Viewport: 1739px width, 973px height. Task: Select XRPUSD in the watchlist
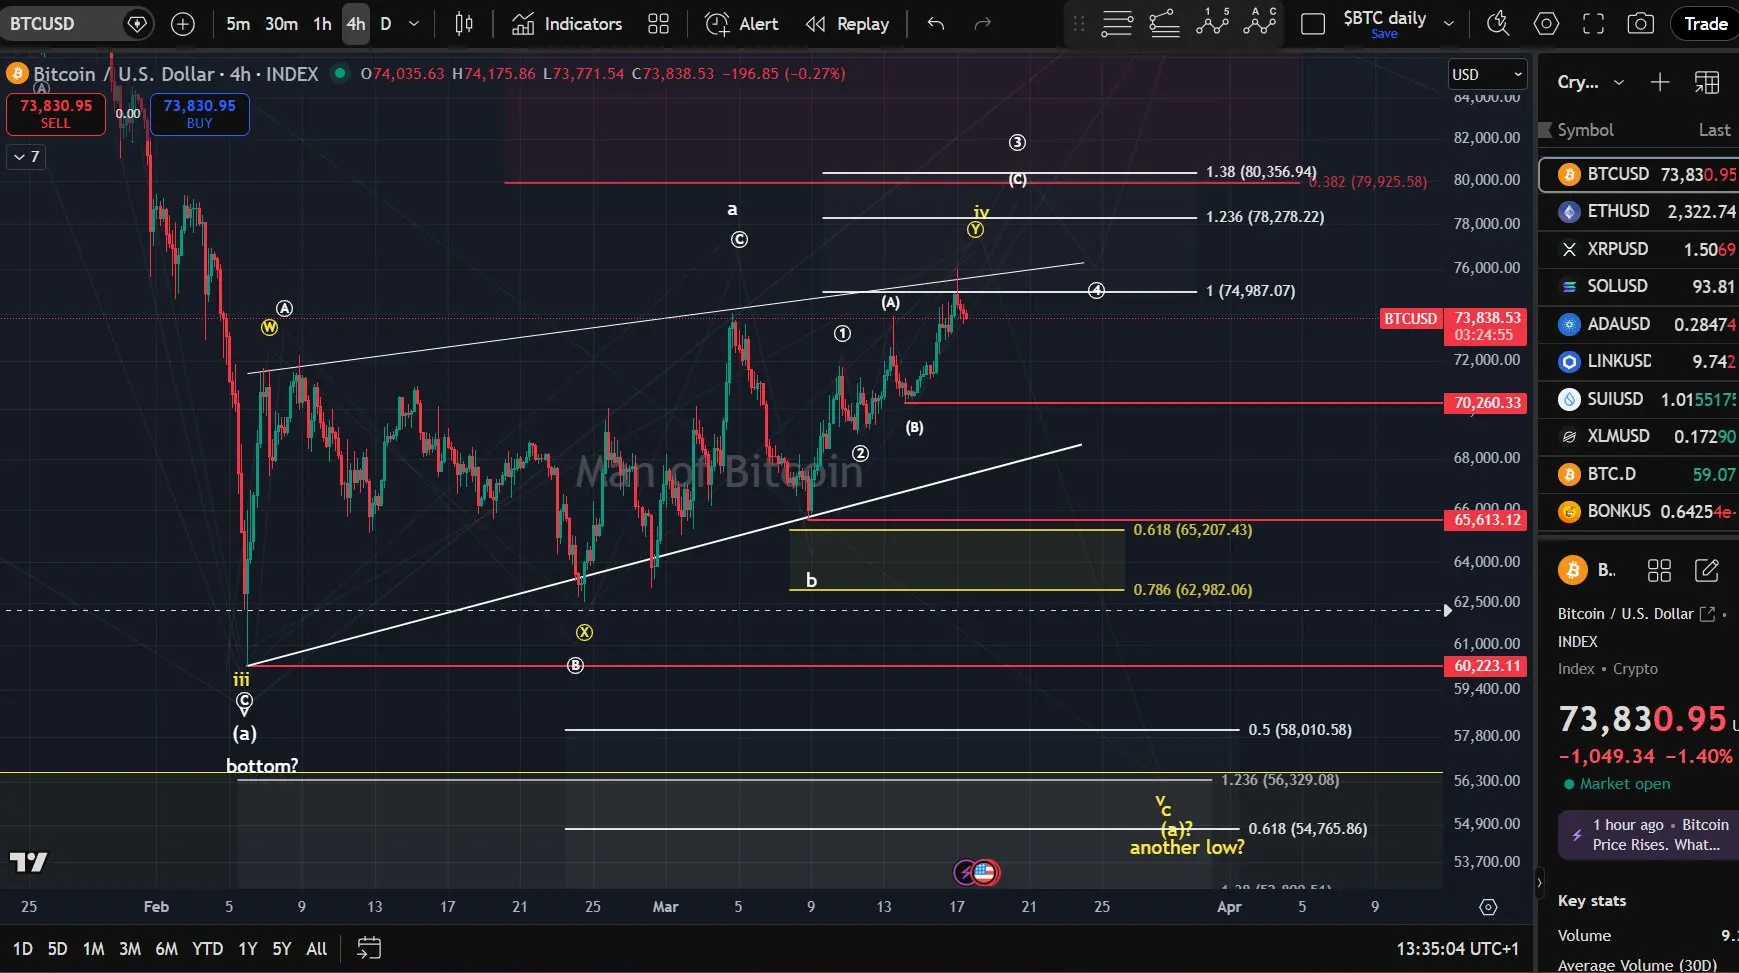1639,249
